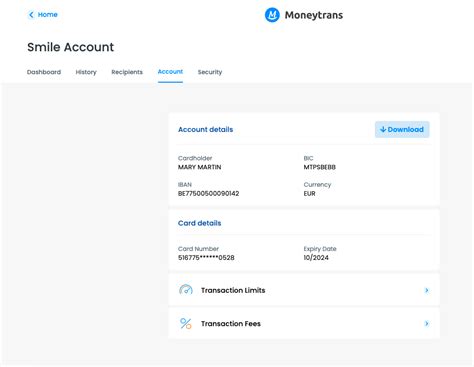
Task: Open the Dashboard tab
Action: 44,72
